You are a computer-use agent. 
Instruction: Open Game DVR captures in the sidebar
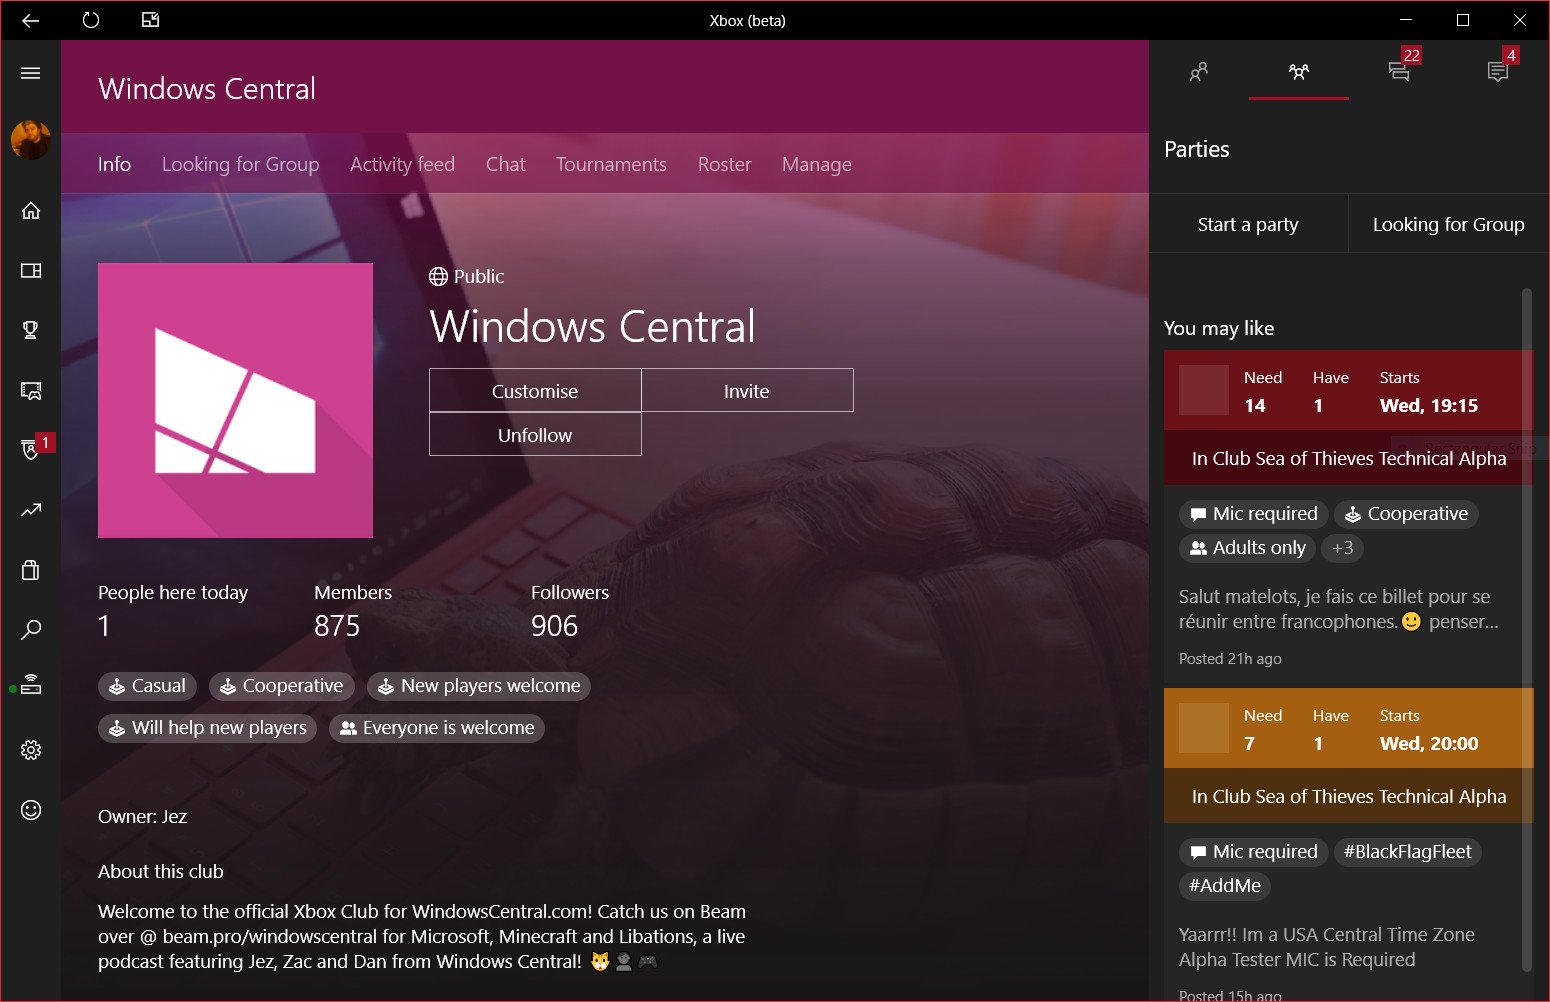pyautogui.click(x=31, y=390)
